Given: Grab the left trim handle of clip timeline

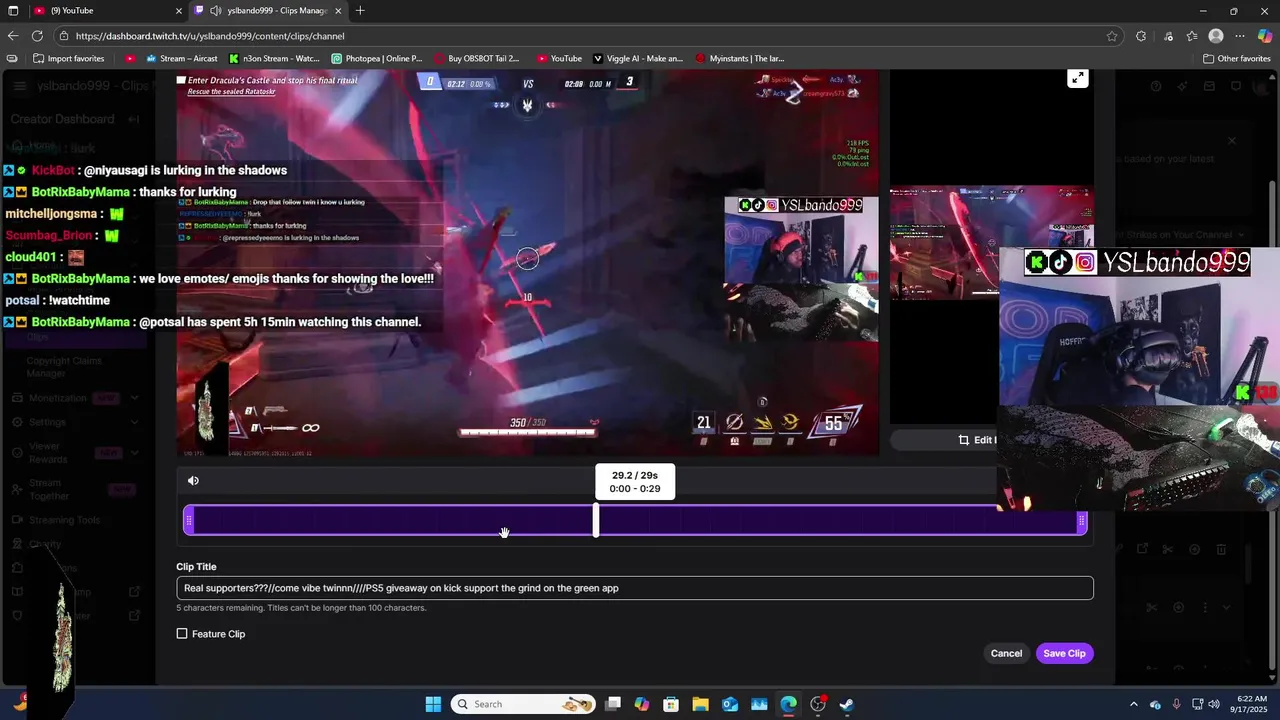Looking at the screenshot, I should (x=189, y=521).
